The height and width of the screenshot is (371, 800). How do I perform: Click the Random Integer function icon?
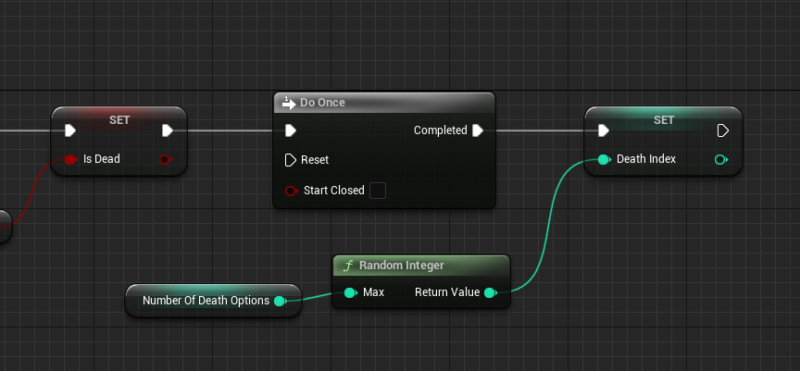click(348, 266)
